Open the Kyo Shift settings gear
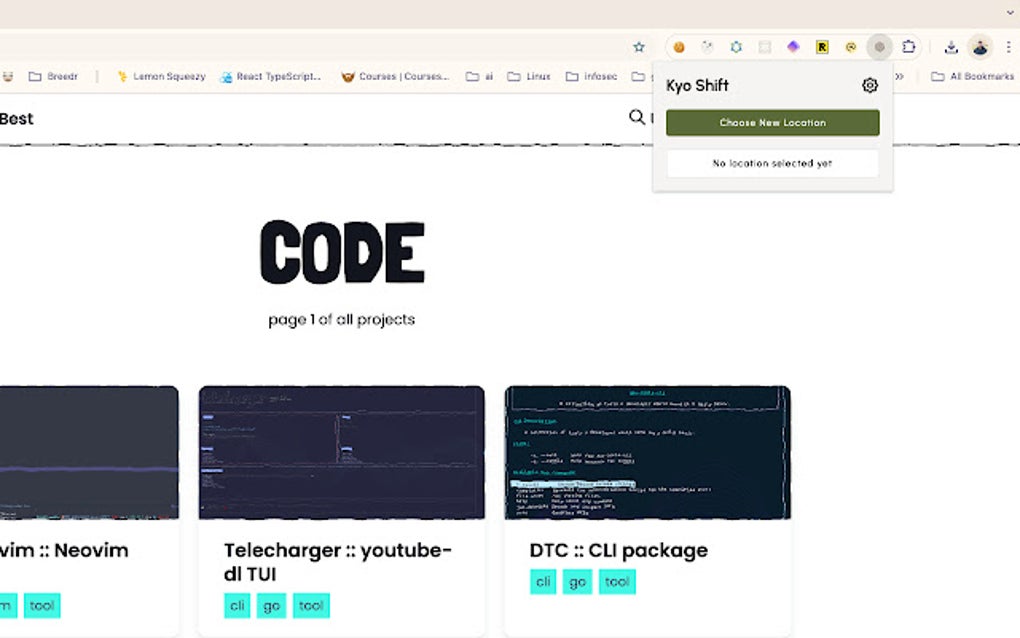This screenshot has height=638, width=1020. pos(869,85)
